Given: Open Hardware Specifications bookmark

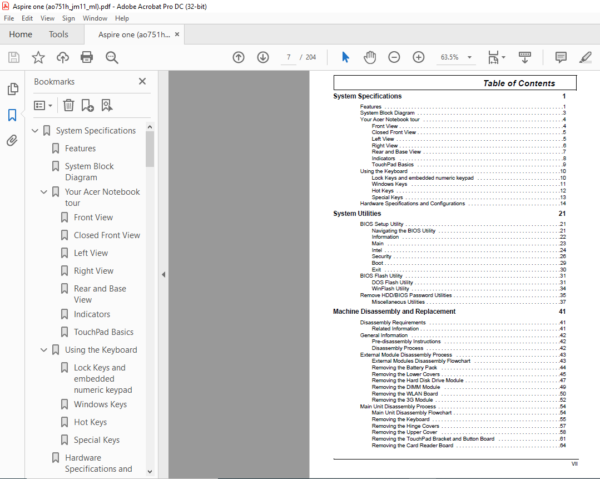Looking at the screenshot, I should [98, 463].
